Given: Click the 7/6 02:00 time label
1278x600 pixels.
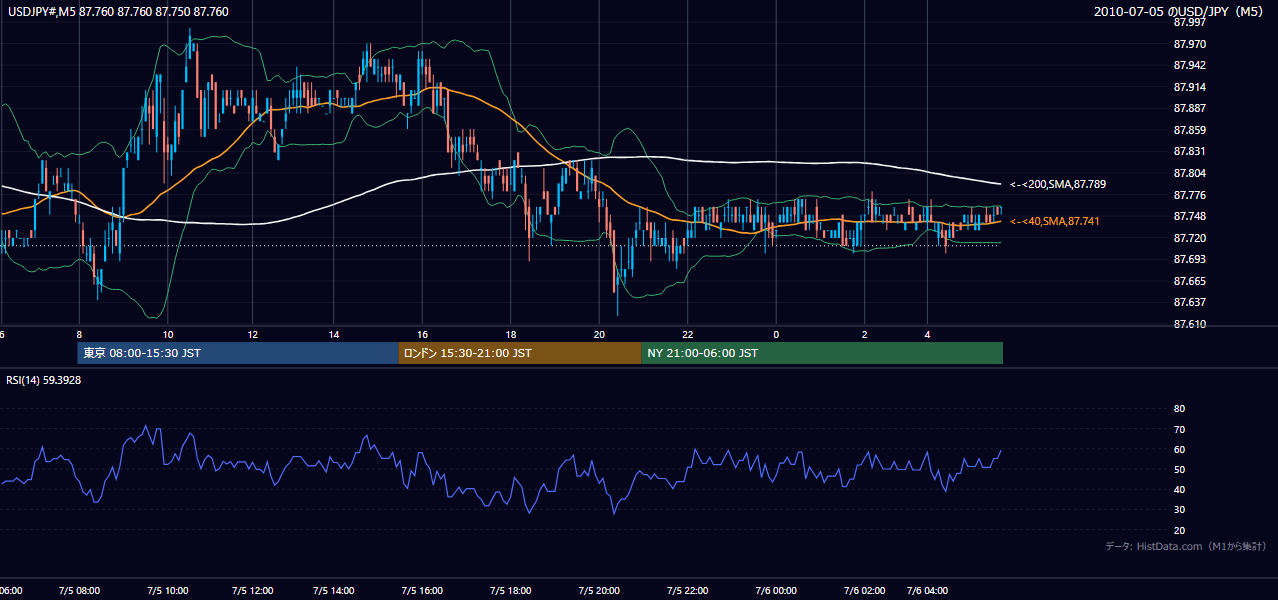Looking at the screenshot, I should (865, 591).
